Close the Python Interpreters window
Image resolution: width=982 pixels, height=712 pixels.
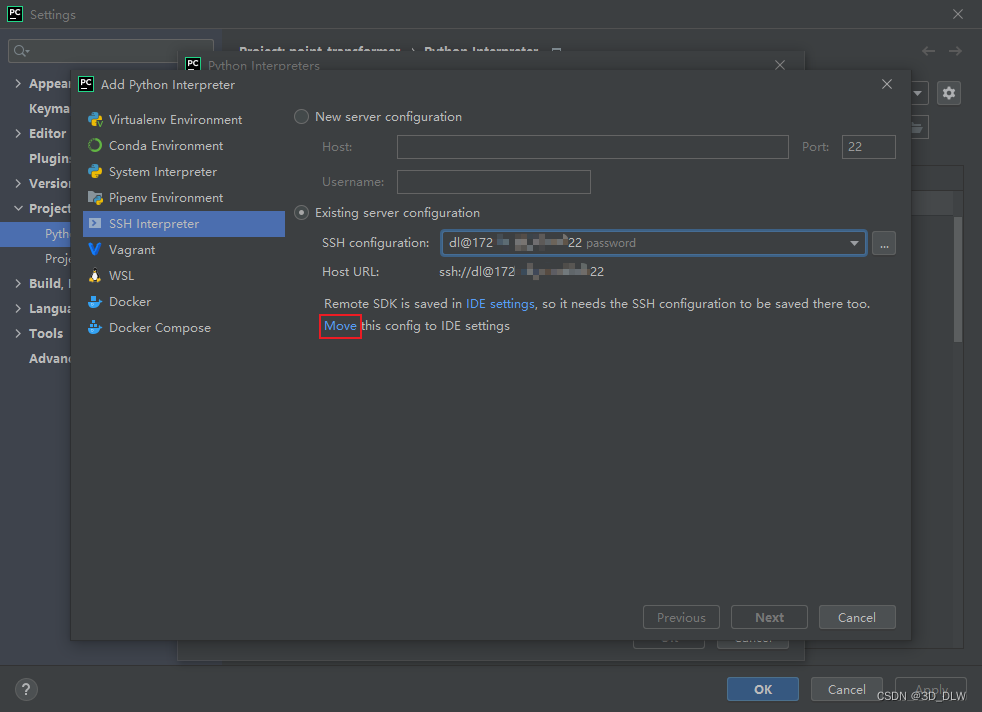click(x=780, y=65)
